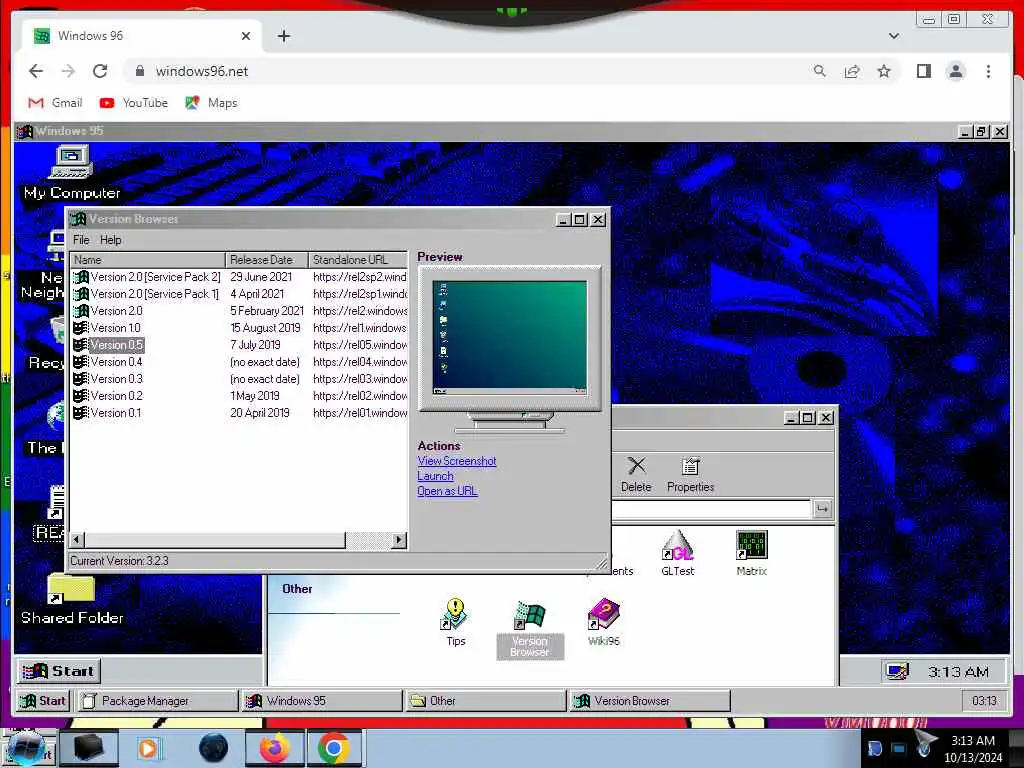Screen dimensions: 1024x768
Task: Bookmark this page with the star icon
Action: click(884, 71)
